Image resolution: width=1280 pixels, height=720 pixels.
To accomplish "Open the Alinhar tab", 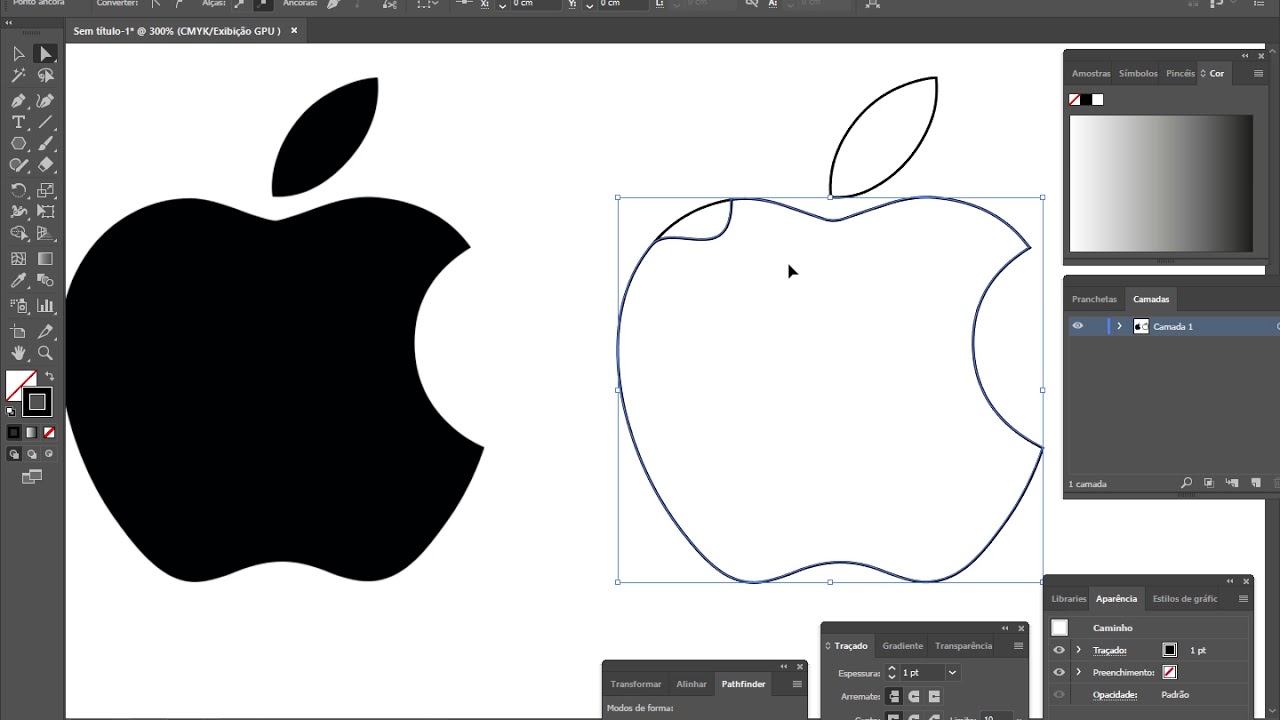I will click(x=691, y=684).
